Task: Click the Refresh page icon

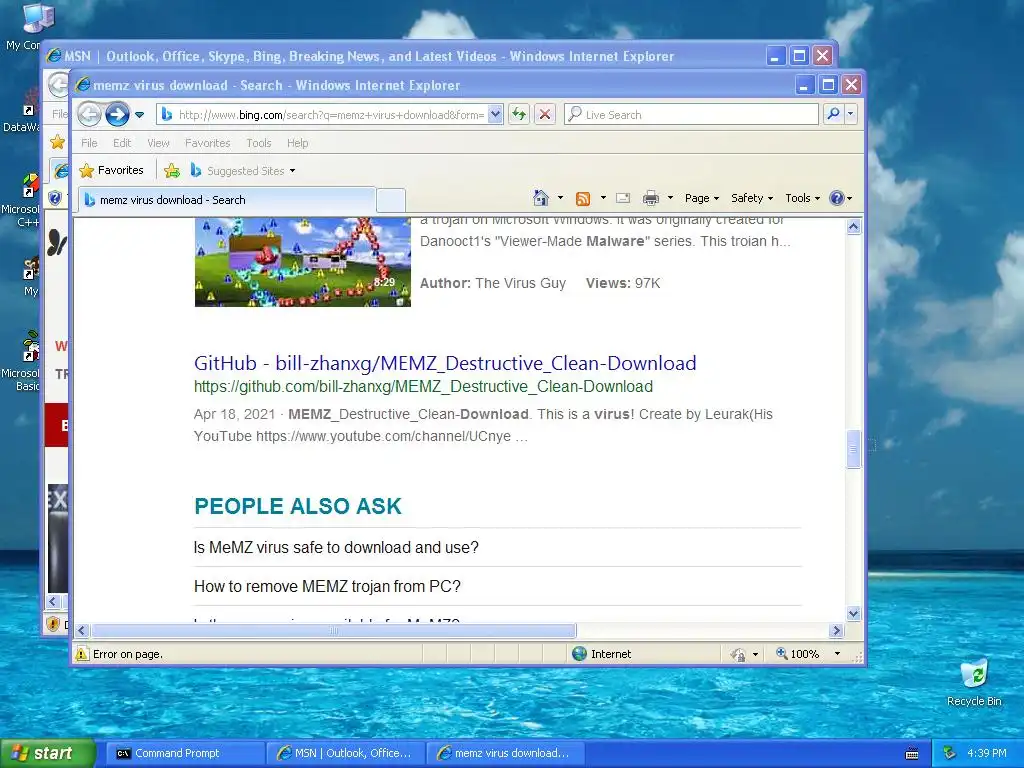Action: pyautogui.click(x=519, y=115)
